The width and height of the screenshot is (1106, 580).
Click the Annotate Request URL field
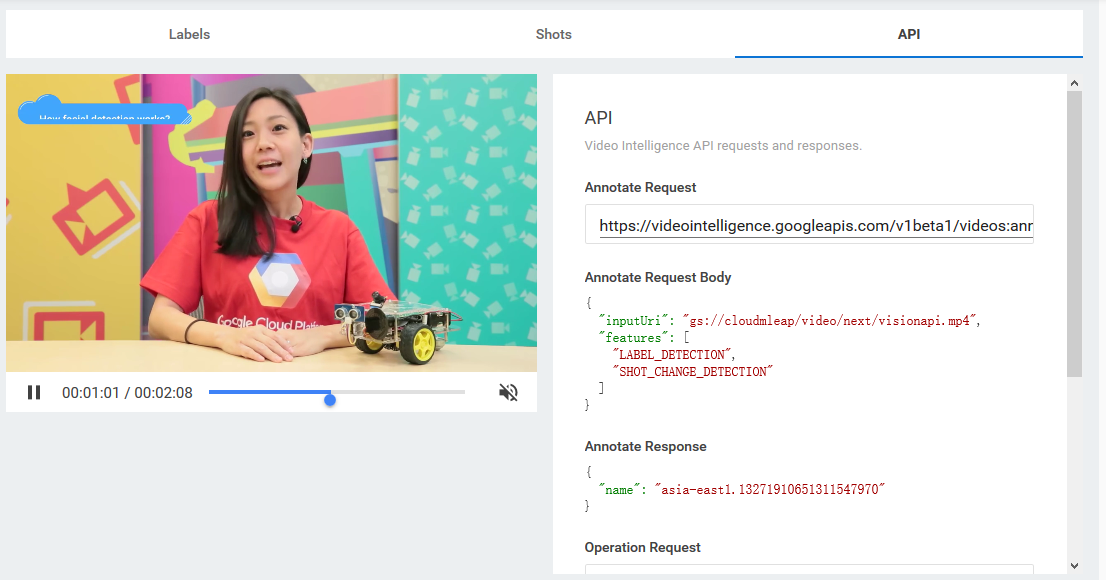tap(808, 224)
